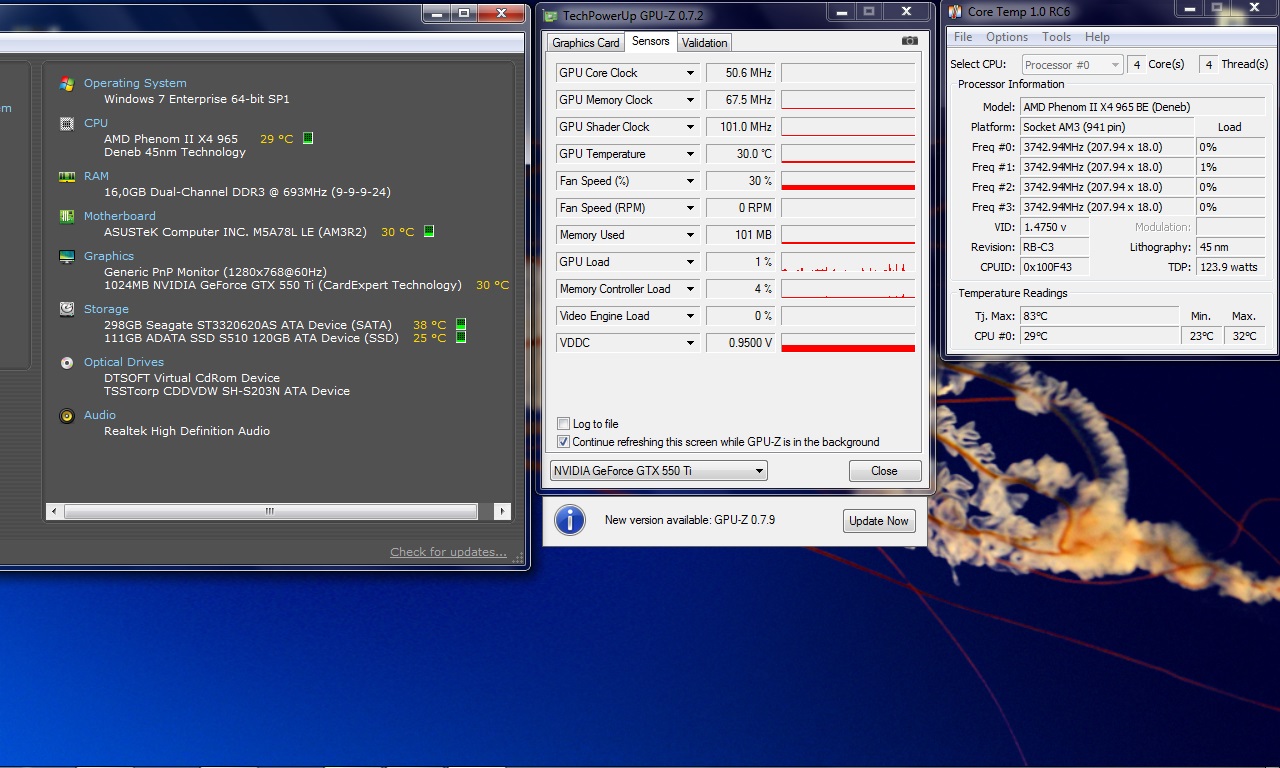The width and height of the screenshot is (1280, 768).
Task: Switch to the Graphics Card tab
Action: pos(585,43)
